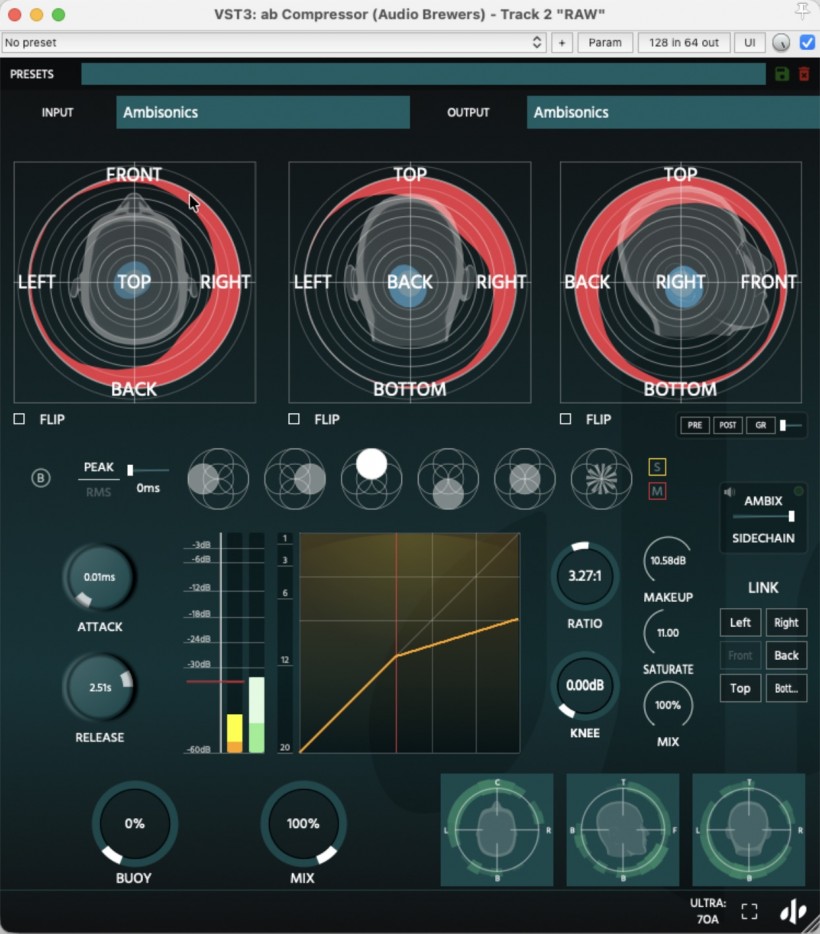Click the UI button
The height and width of the screenshot is (934, 820).
[749, 43]
